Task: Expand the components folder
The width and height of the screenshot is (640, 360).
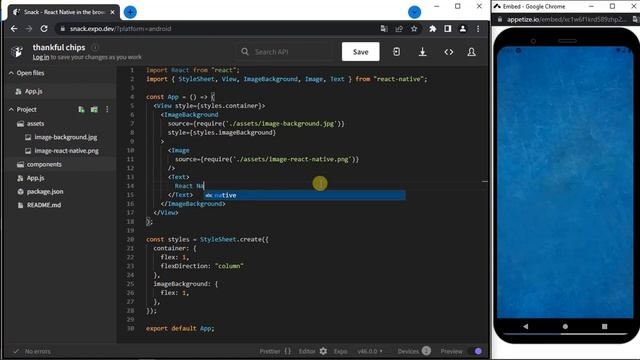Action: 39,164
